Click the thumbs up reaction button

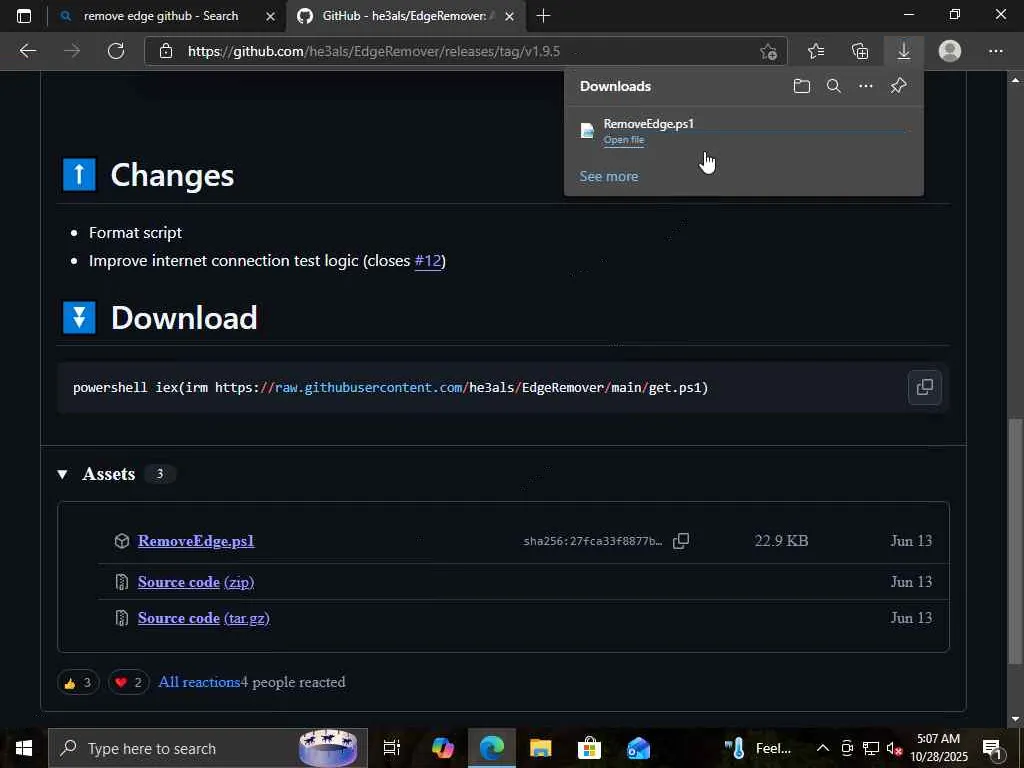click(x=78, y=682)
